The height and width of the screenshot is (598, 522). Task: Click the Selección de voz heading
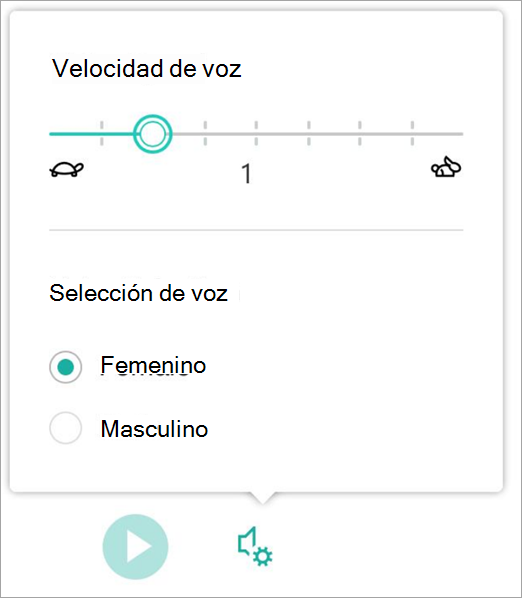pyautogui.click(x=138, y=293)
